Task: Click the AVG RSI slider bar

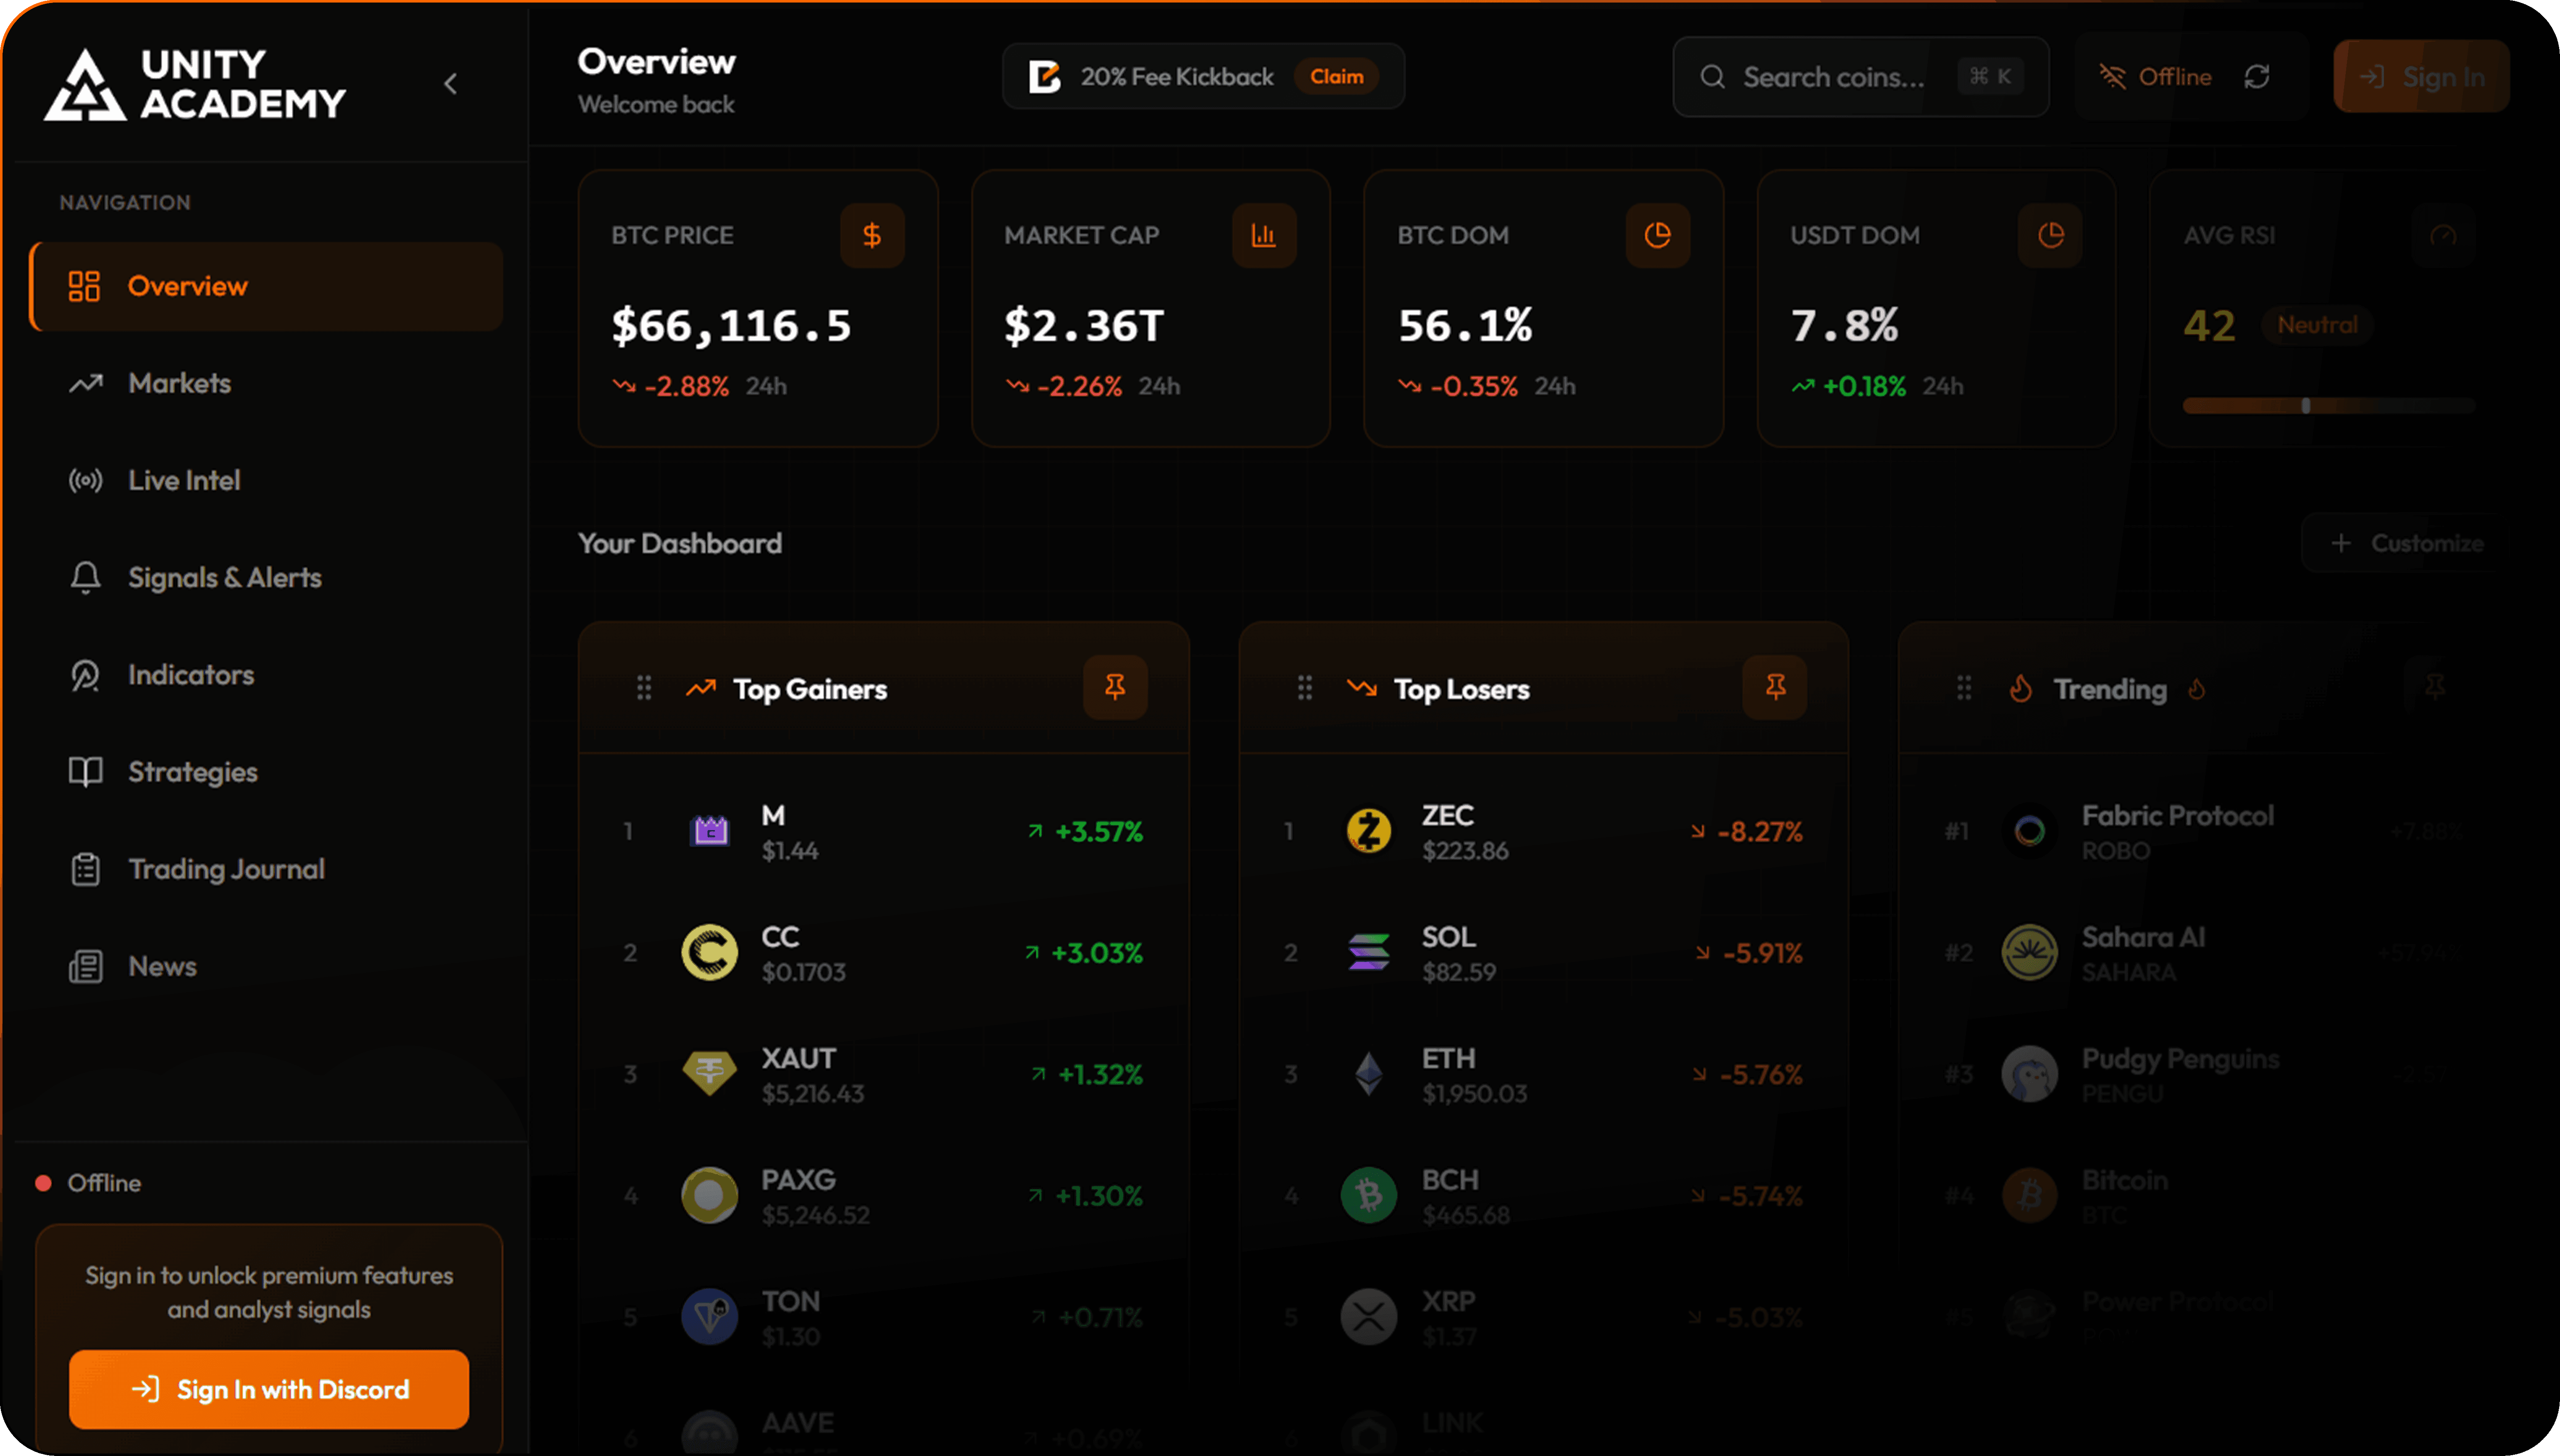Action: (x=2328, y=406)
